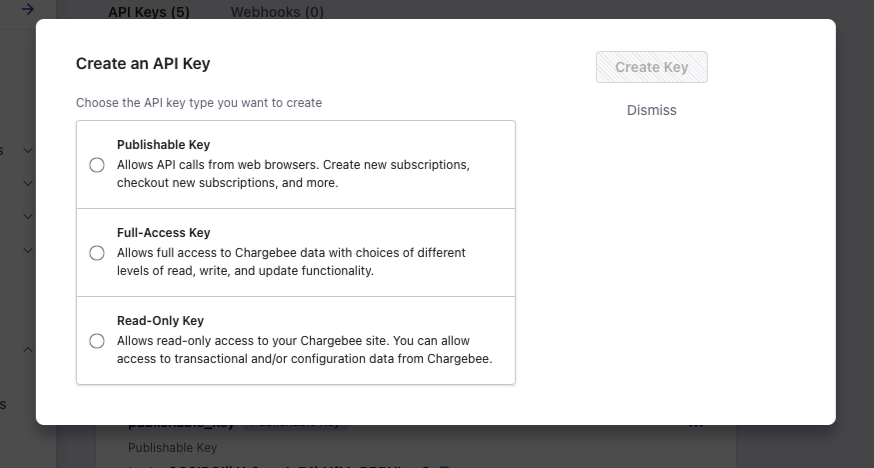This screenshot has height=468, width=874.
Task: Click the Read-Only Key option title
Action: 160,321
